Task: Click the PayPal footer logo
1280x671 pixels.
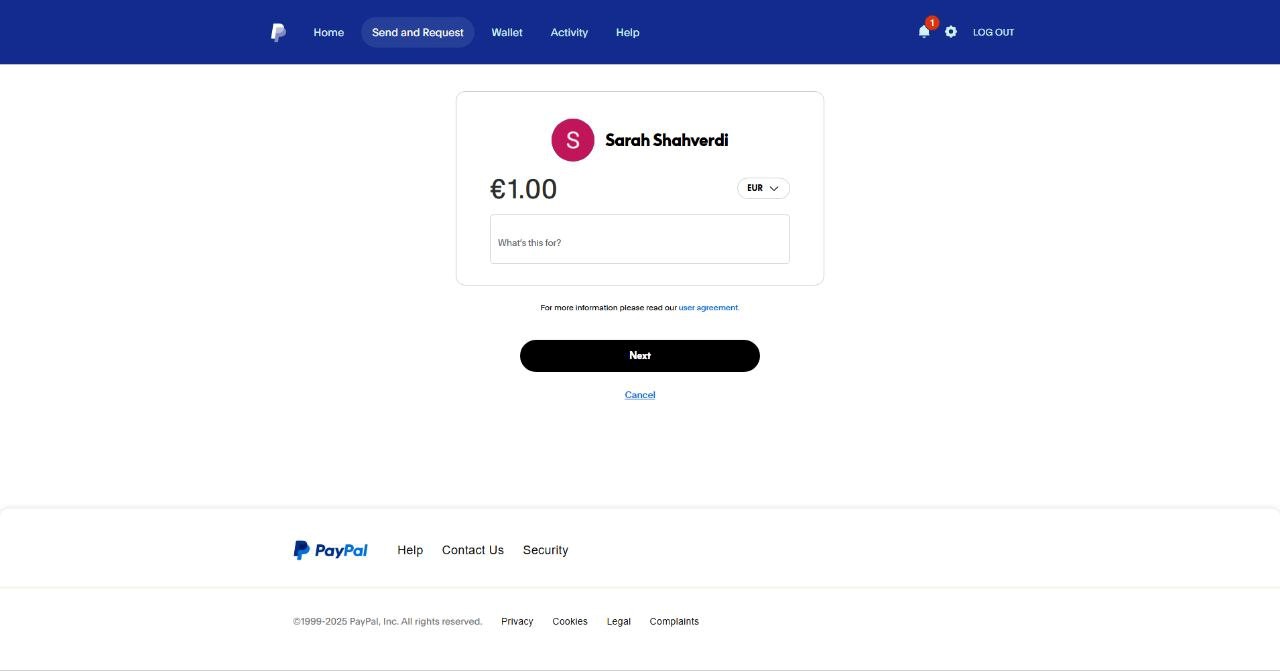Action: 330,550
